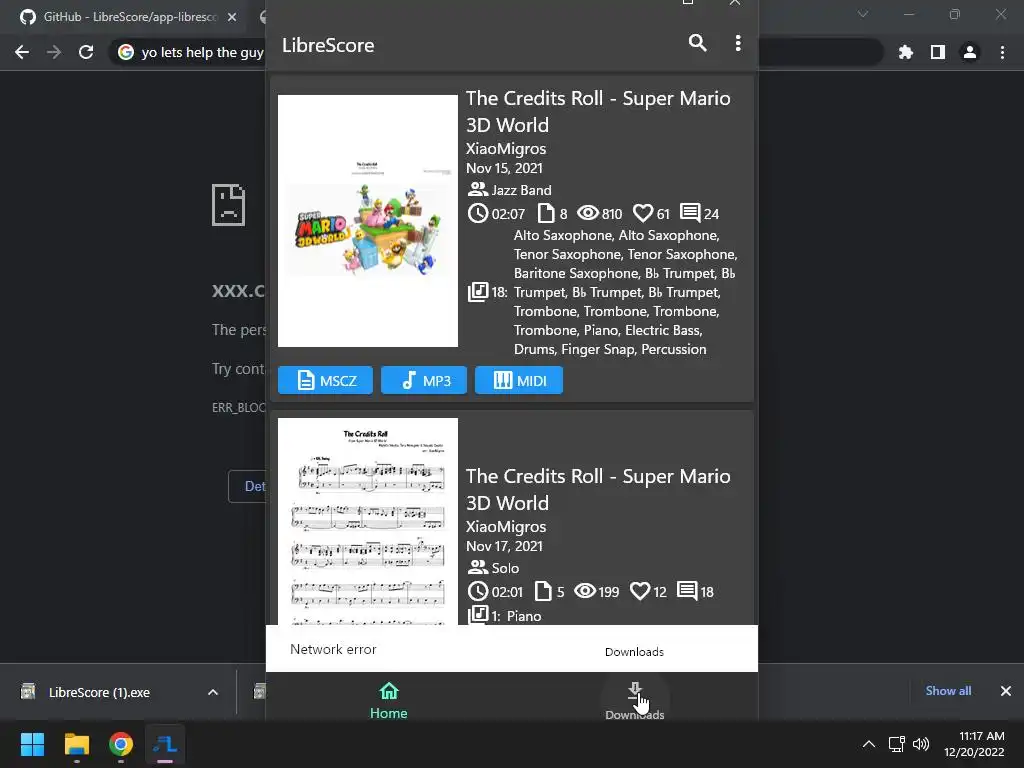The height and width of the screenshot is (768, 1024).
Task: Open the Windows Start menu
Action: [32, 744]
